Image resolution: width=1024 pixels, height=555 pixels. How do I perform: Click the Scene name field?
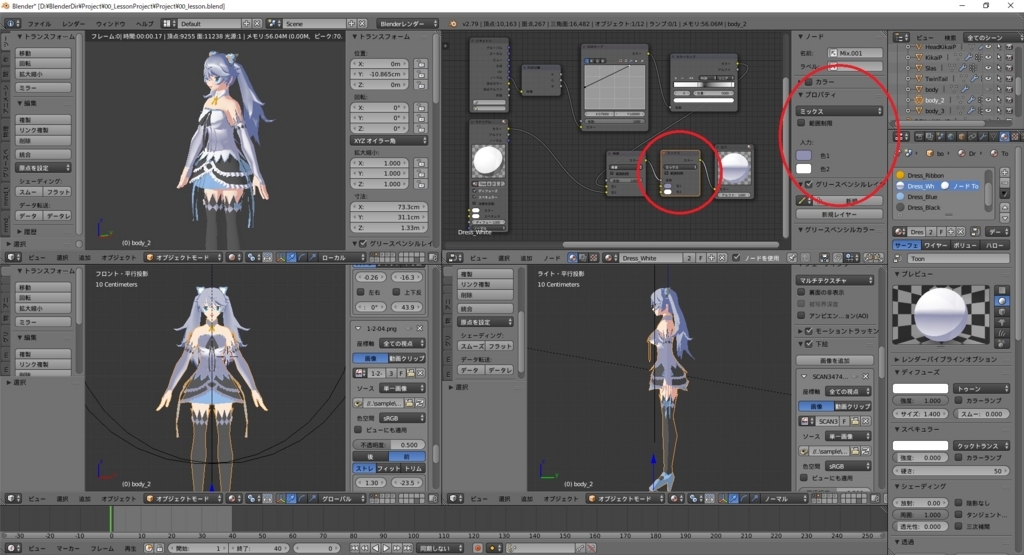click(313, 24)
